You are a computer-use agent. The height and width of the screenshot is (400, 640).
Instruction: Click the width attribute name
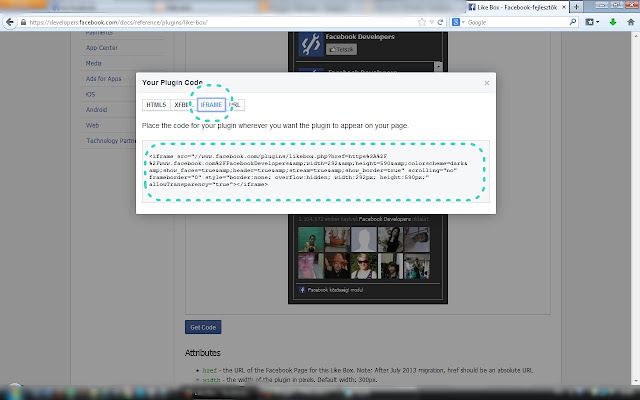(x=211, y=380)
